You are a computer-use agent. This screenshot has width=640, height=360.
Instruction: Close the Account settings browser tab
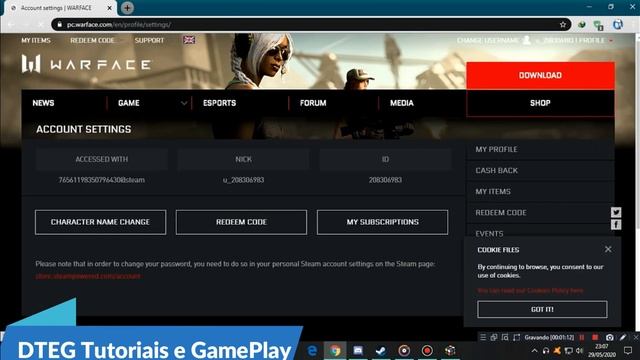tap(109, 8)
